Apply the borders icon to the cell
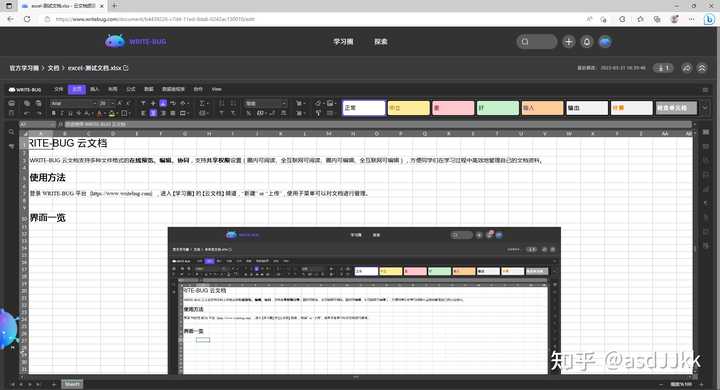720x390 pixels. coord(124,113)
